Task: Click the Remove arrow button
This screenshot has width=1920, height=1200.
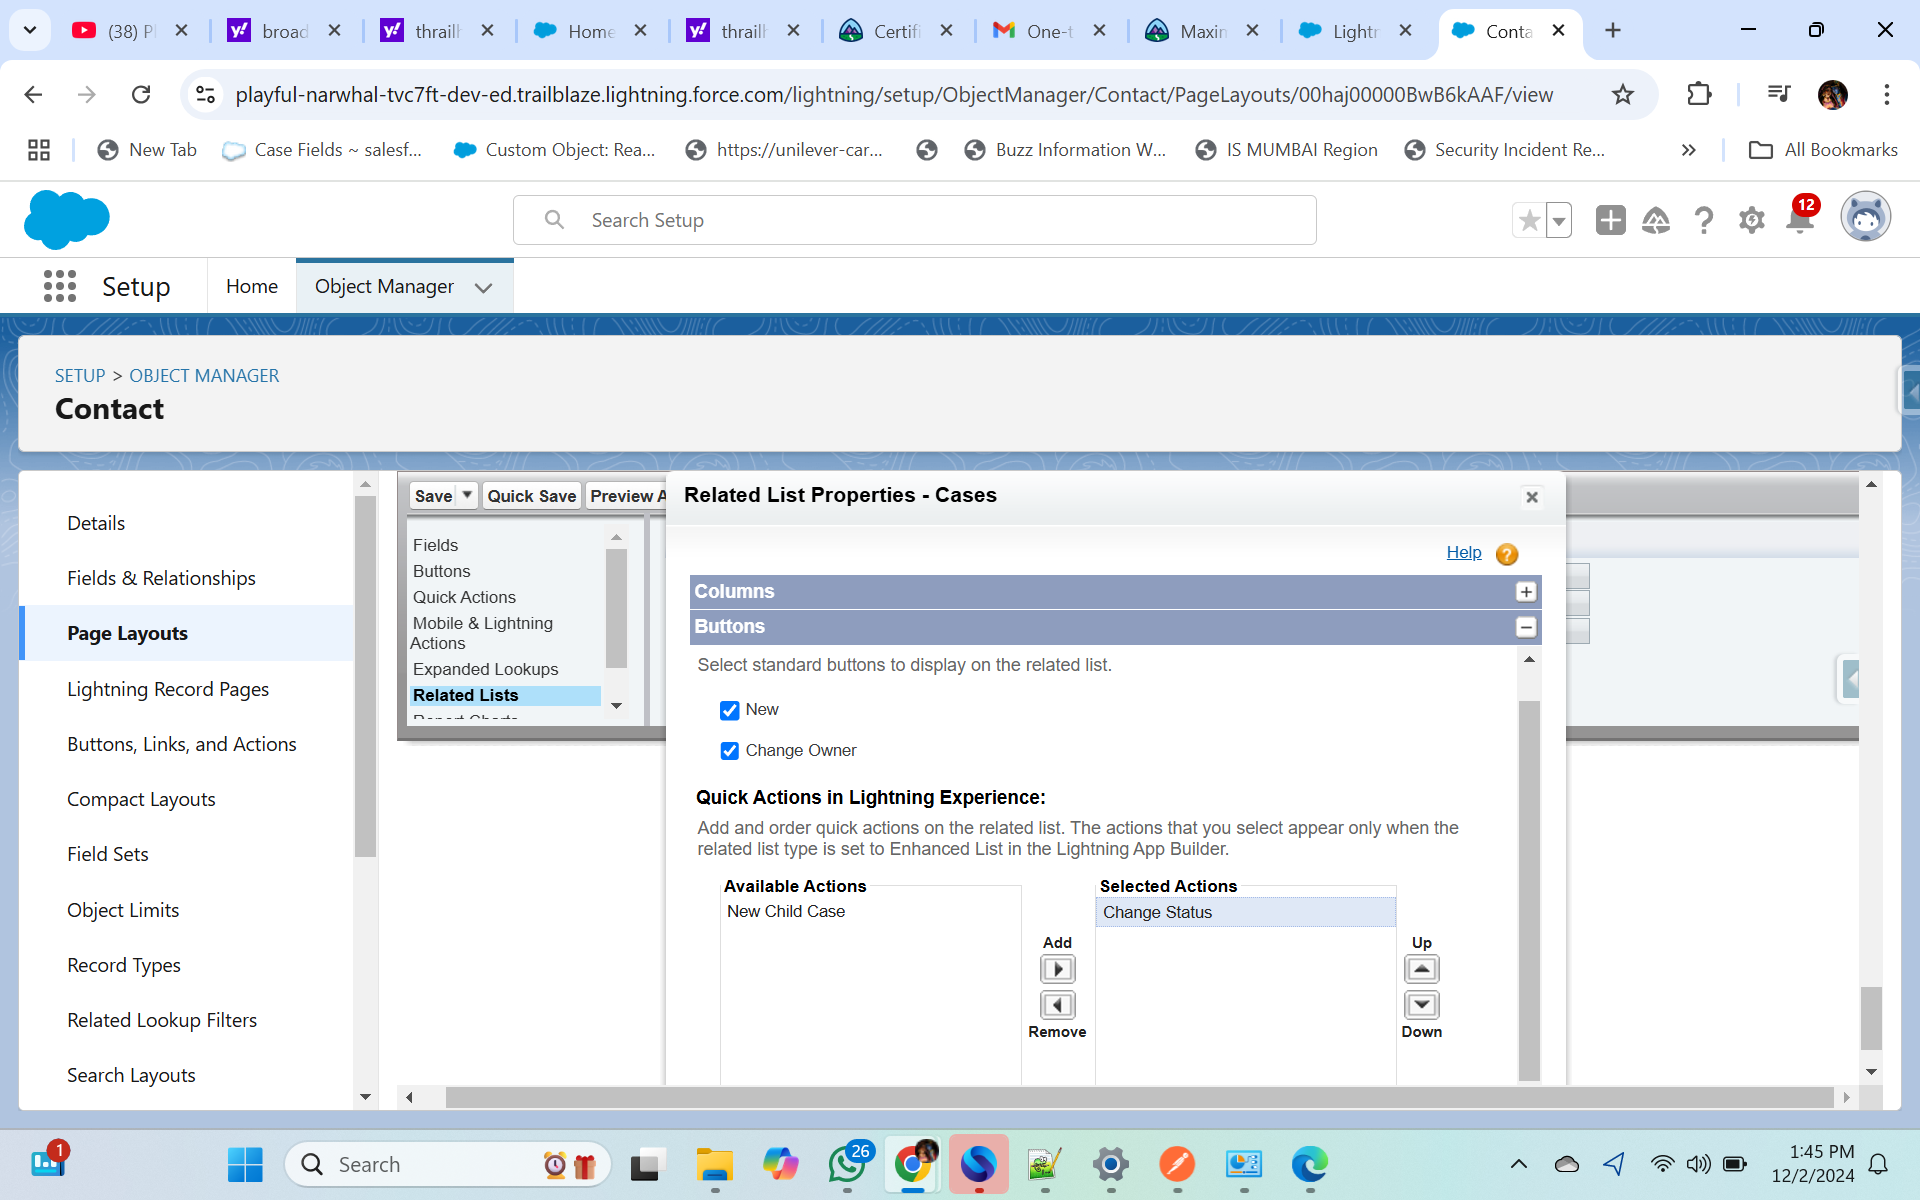Action: point(1057,1005)
